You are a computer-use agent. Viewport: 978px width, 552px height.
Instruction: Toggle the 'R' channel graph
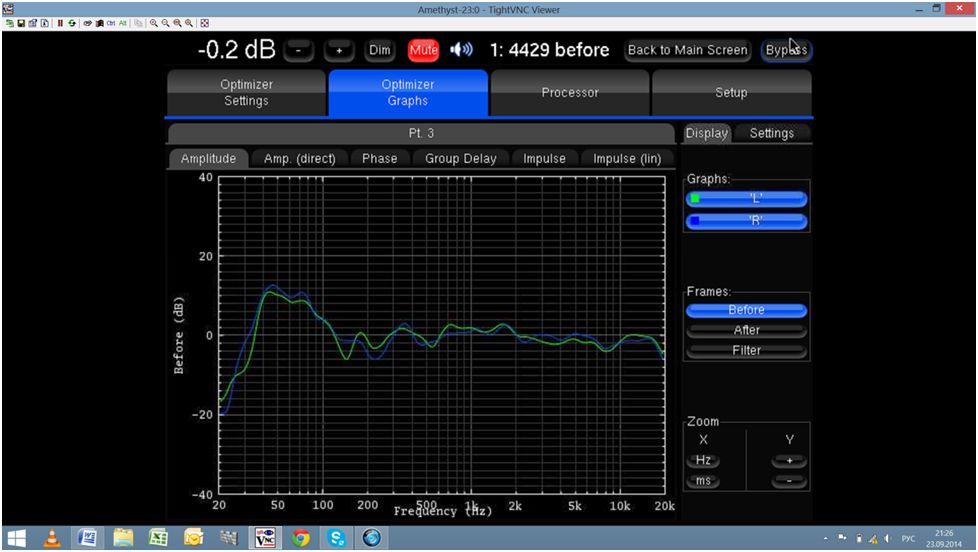(746, 221)
